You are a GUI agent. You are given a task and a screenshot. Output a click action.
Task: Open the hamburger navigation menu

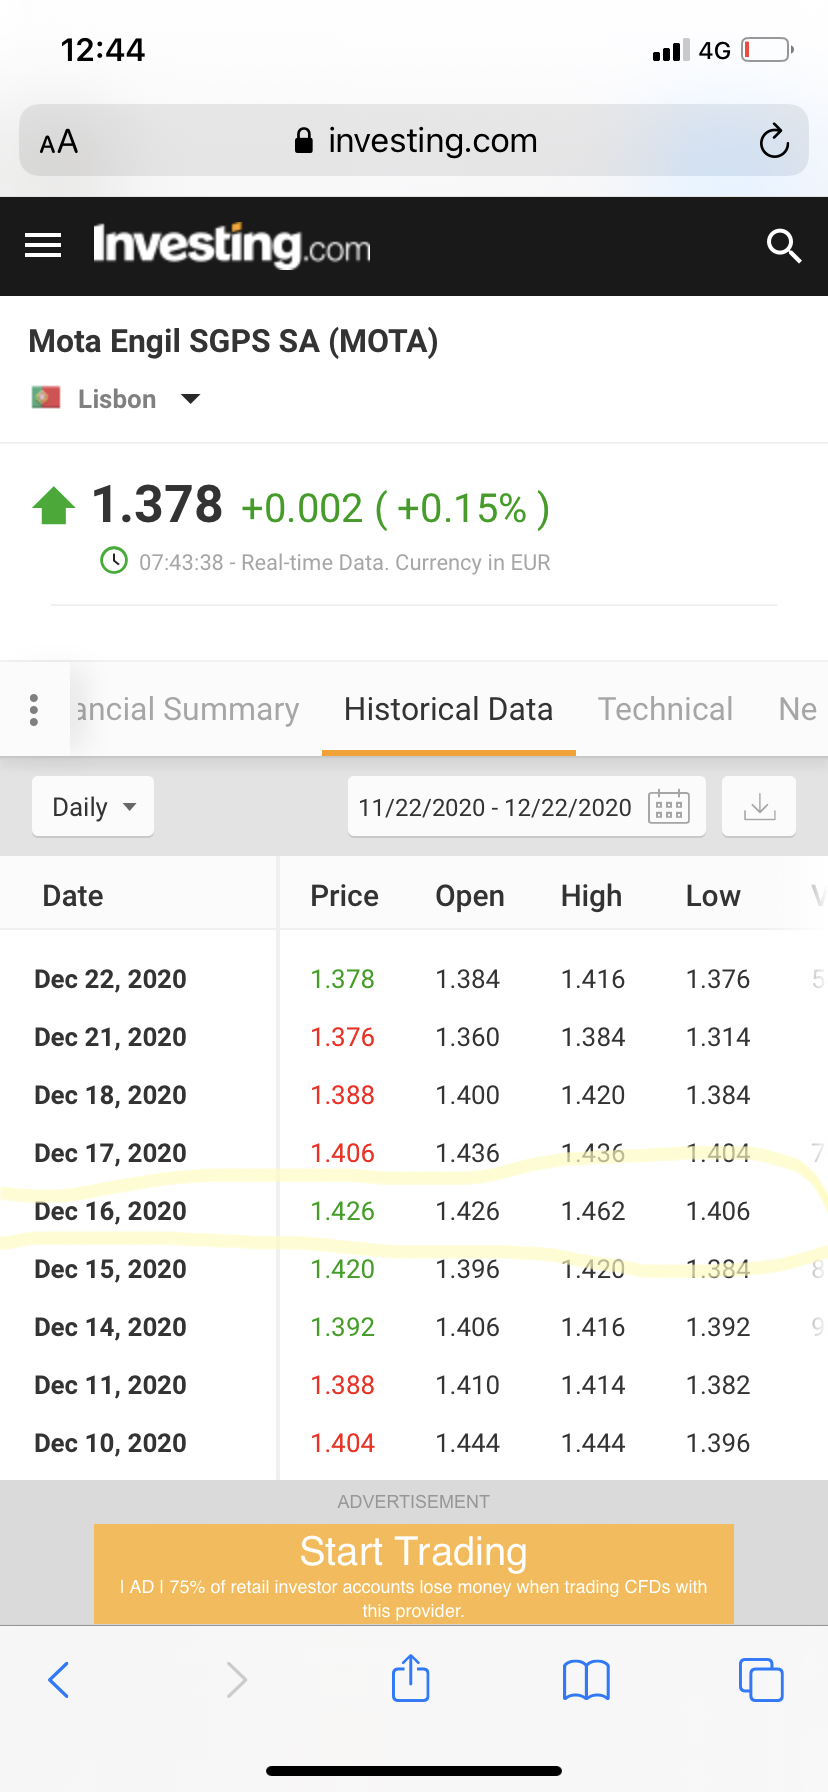(43, 245)
